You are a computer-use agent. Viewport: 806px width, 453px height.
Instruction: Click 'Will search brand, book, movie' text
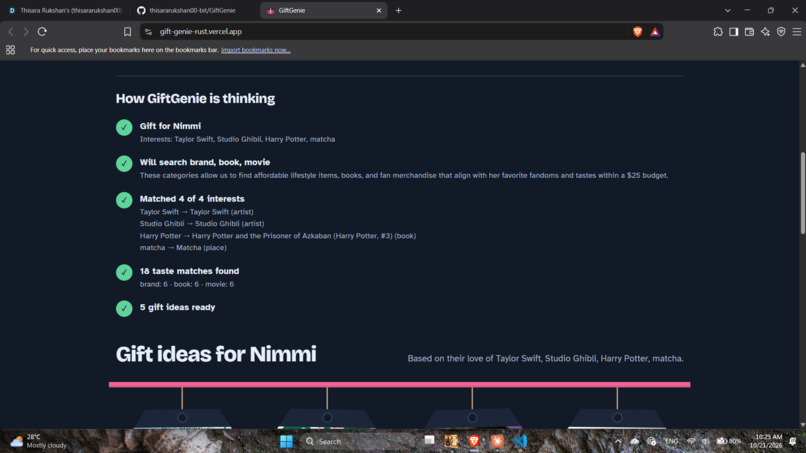coord(205,162)
